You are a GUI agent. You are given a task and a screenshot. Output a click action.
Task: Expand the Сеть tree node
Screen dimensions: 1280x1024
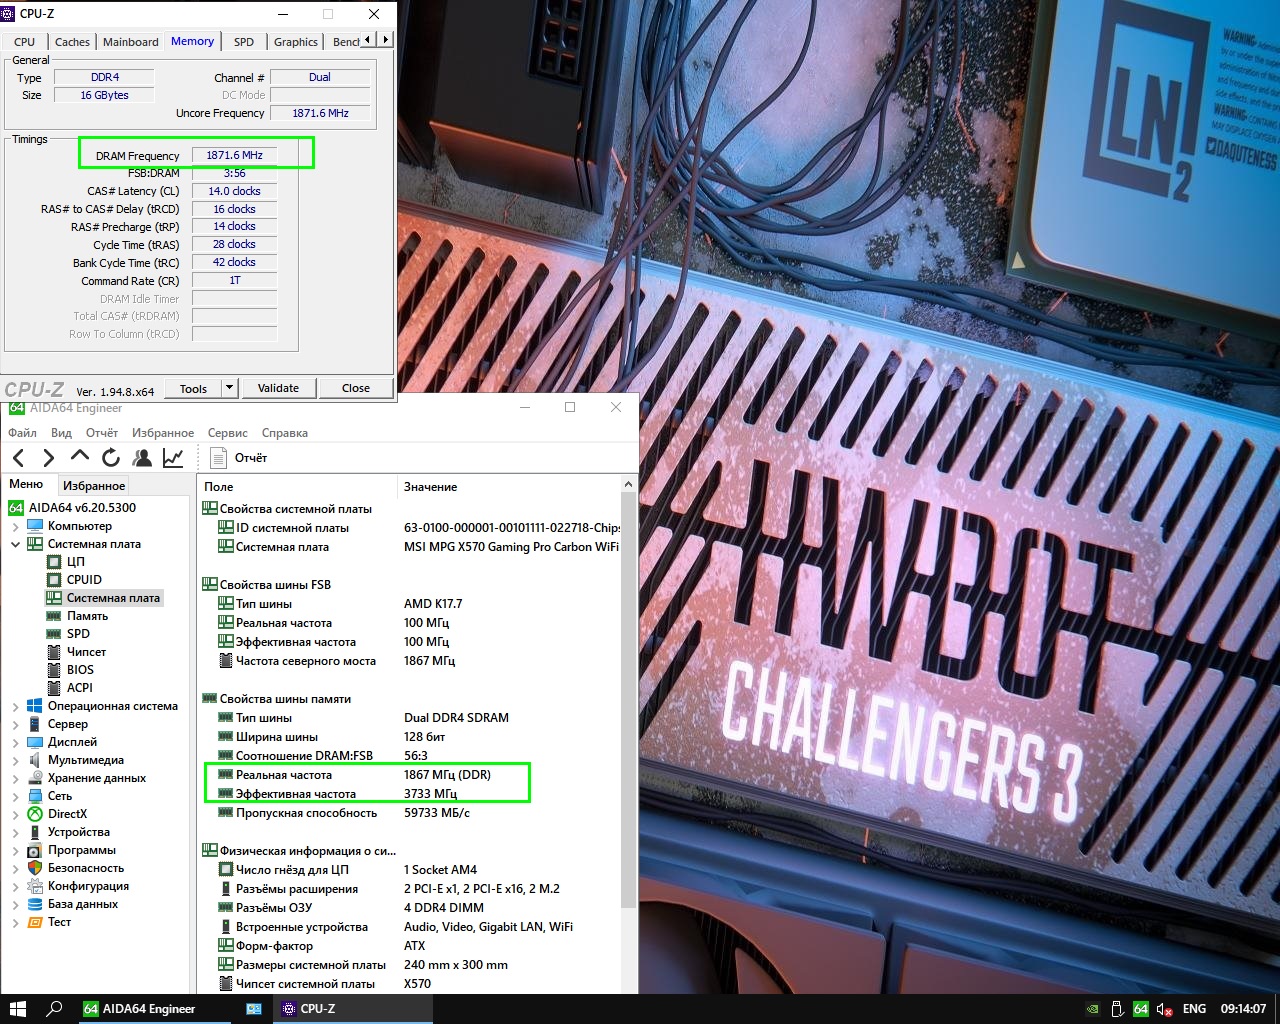[15, 796]
